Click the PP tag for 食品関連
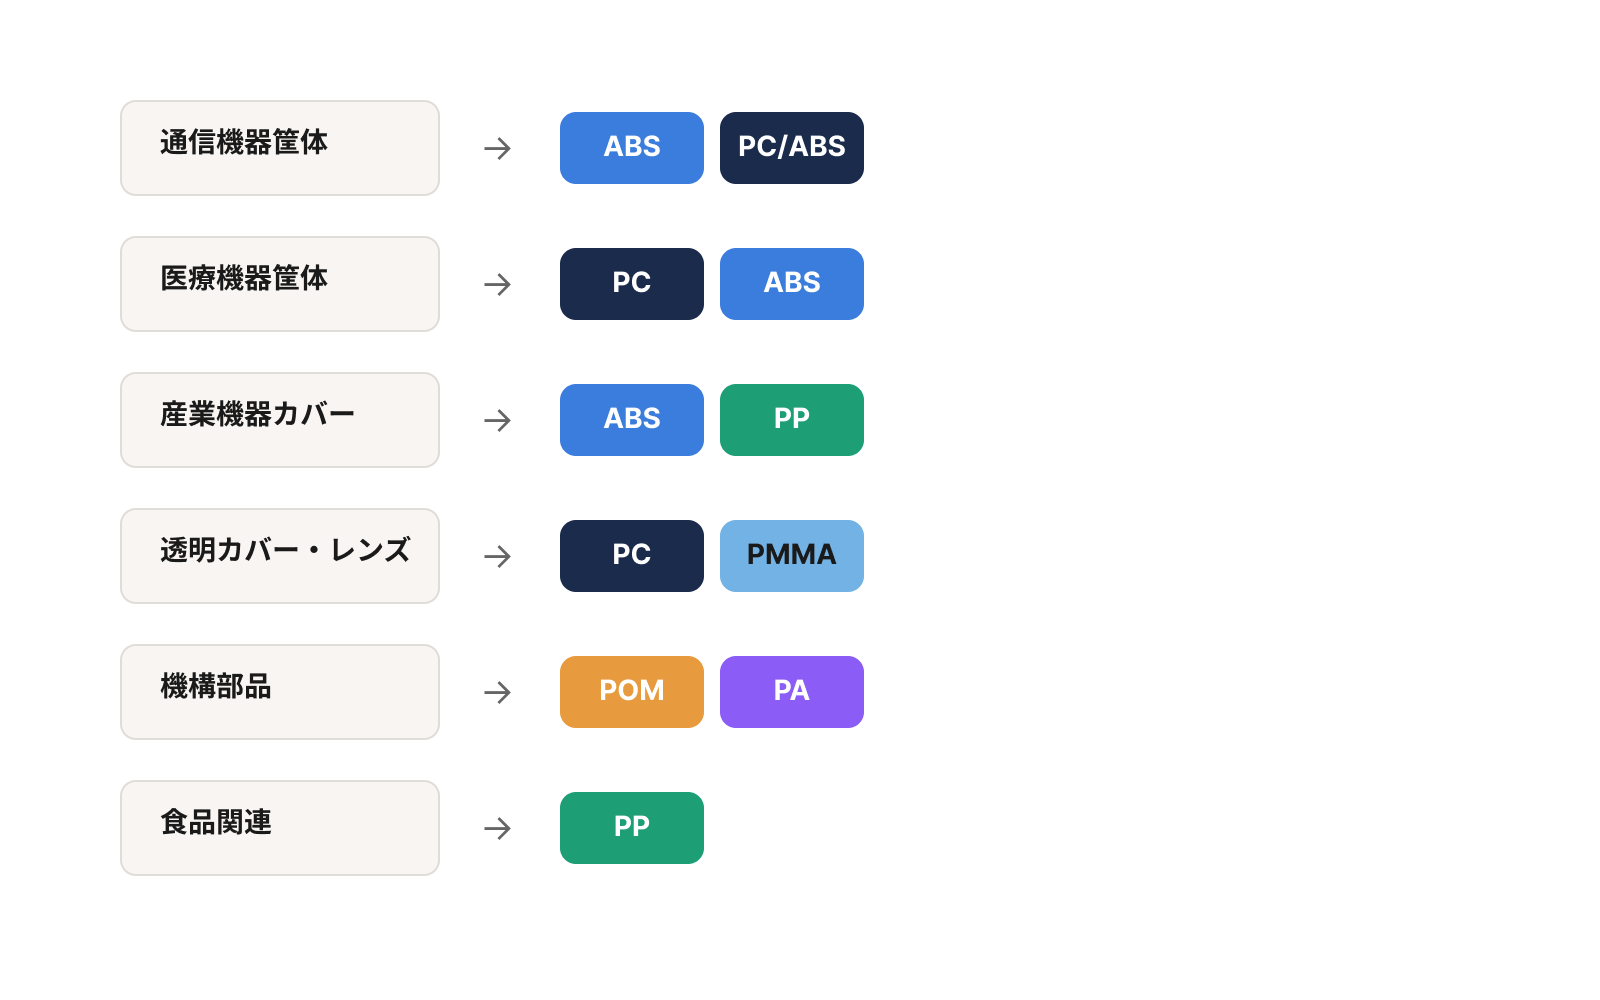Viewport: 1600px width, 1000px height. (632, 828)
